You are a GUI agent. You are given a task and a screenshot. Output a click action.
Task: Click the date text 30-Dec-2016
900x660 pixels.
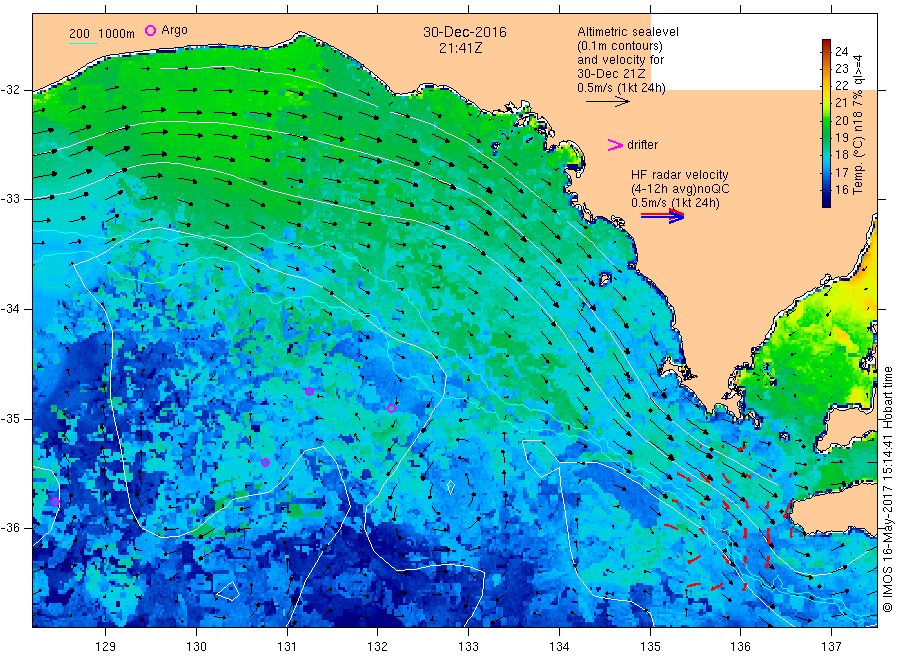pos(465,32)
